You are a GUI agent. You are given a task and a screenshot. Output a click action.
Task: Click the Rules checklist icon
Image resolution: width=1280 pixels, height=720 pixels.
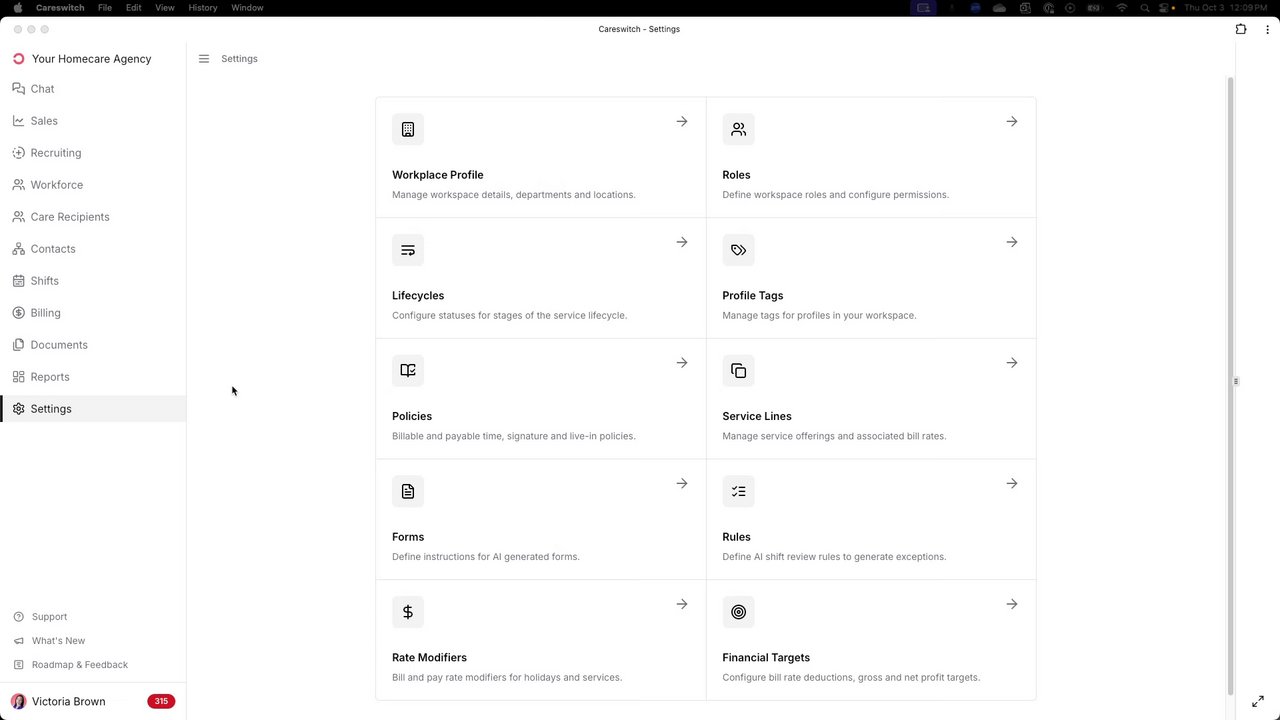738,491
